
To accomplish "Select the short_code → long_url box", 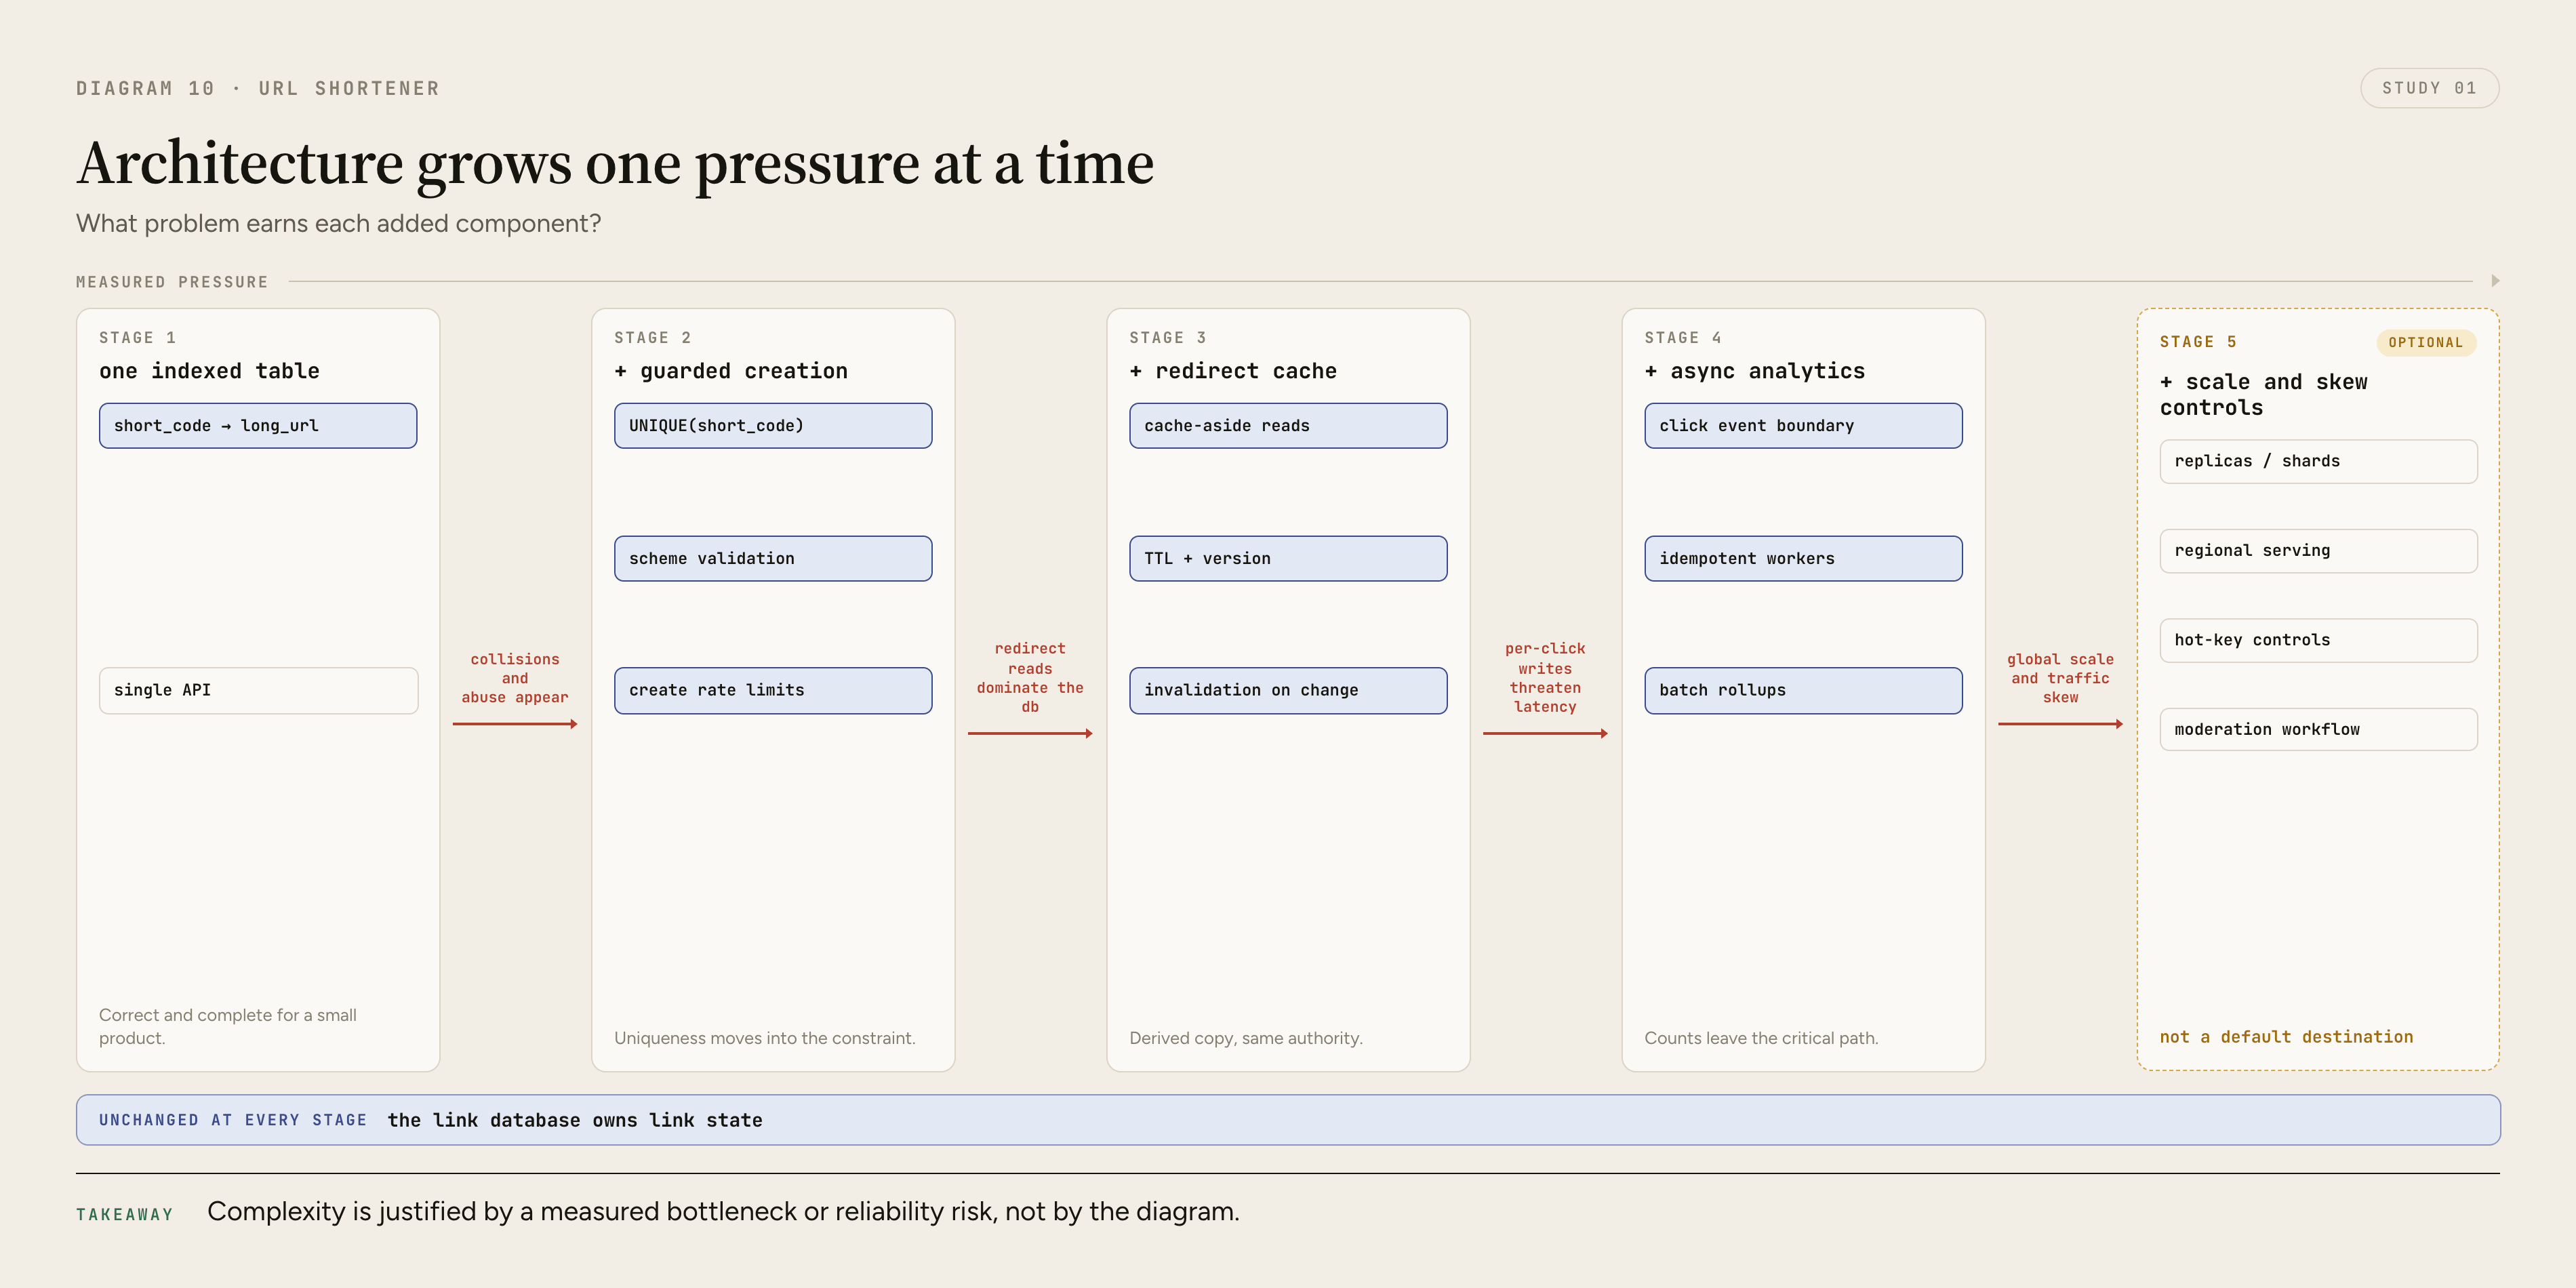I will (x=258, y=426).
